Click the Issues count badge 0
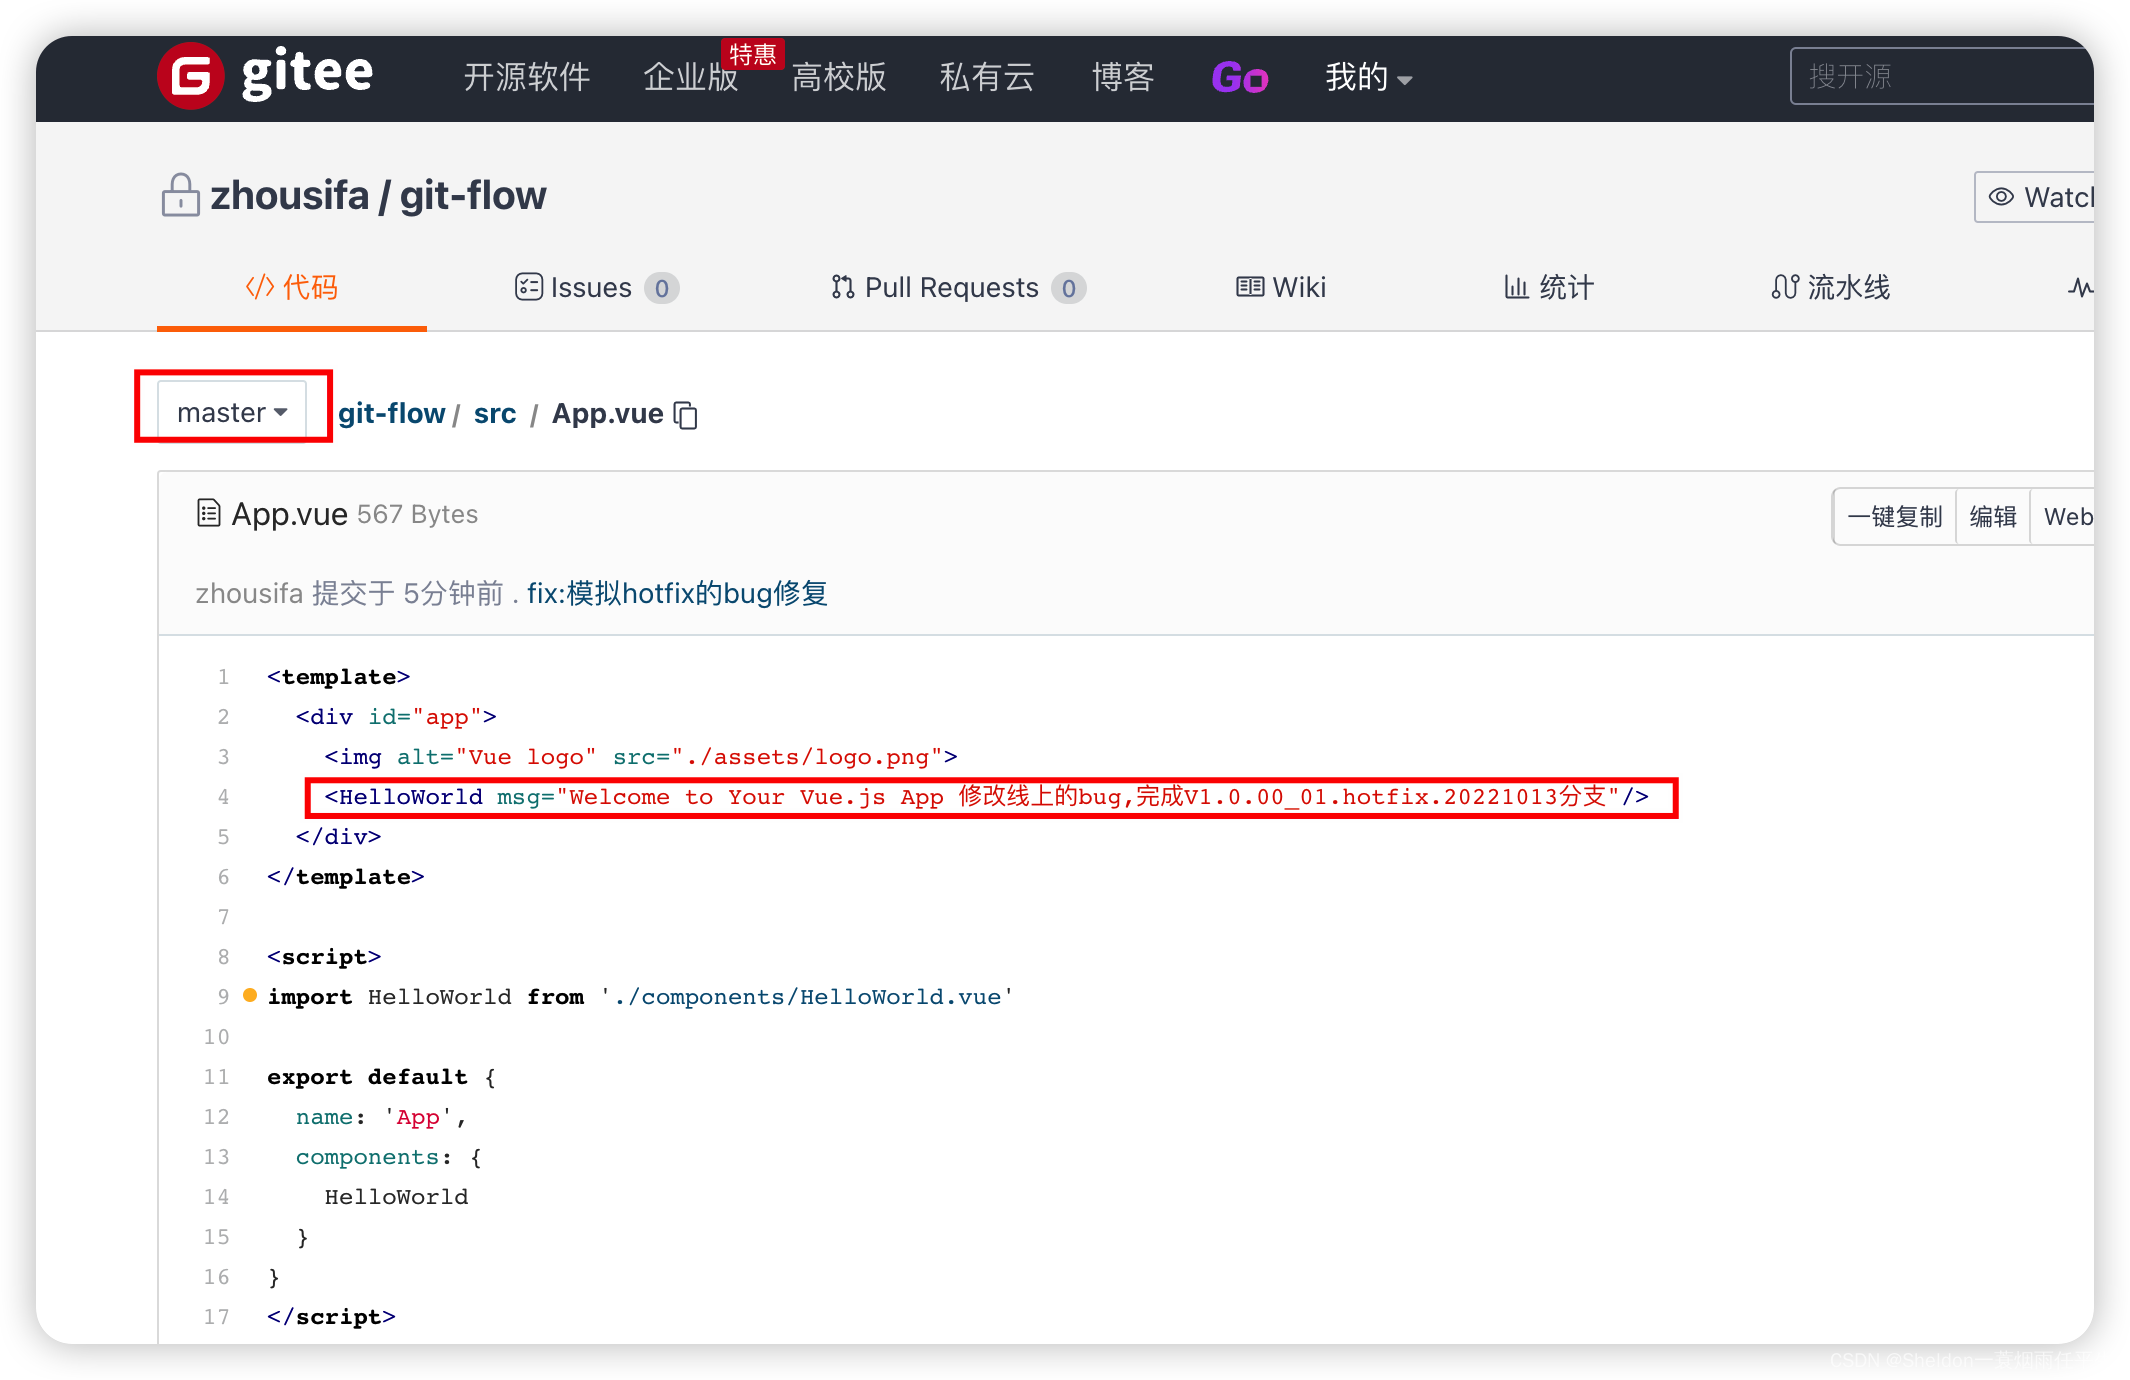The image size is (2130, 1380). pos(662,288)
